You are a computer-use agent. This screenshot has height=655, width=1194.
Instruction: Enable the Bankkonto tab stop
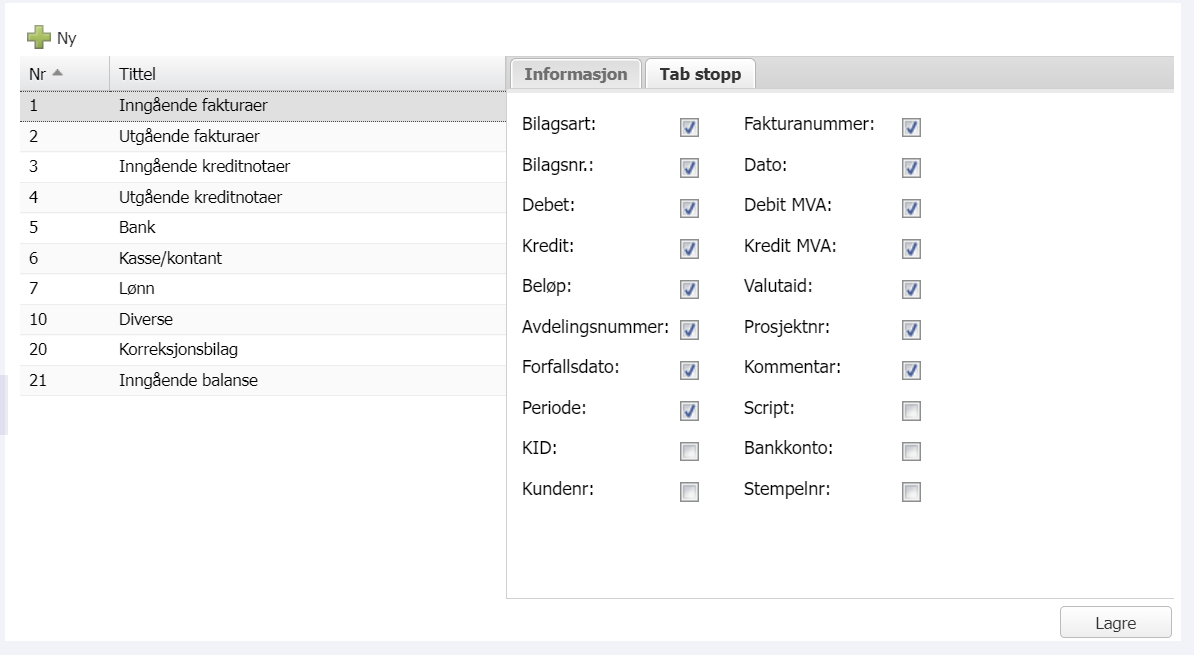coord(911,451)
